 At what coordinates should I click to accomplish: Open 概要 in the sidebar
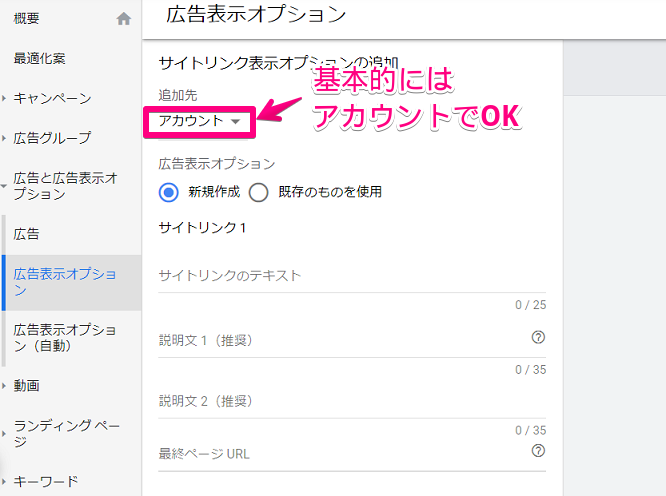[x=26, y=19]
